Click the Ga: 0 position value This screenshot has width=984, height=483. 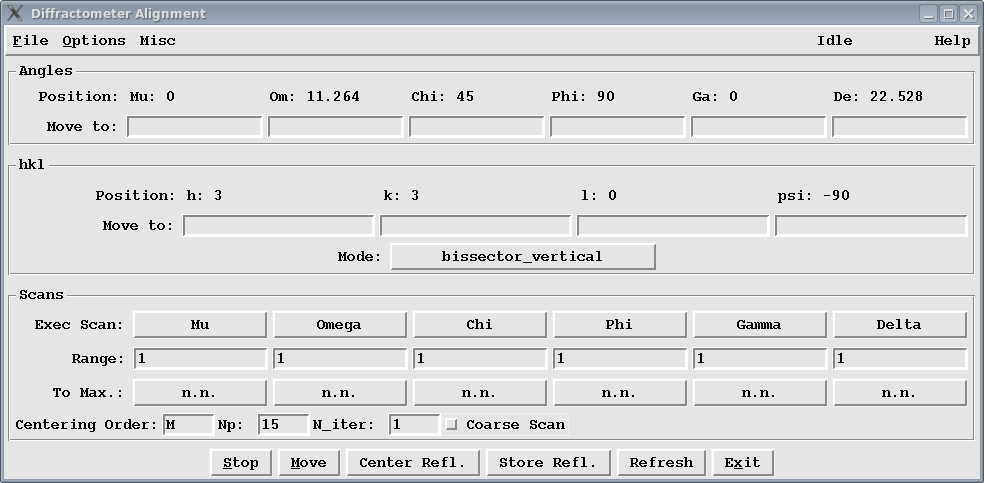pyautogui.click(x=715, y=97)
